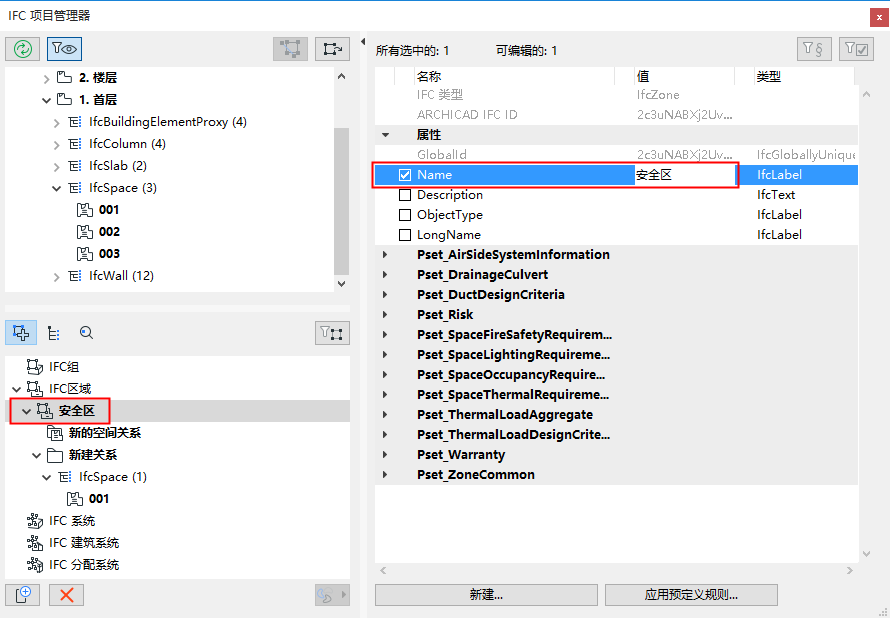
Task: Enable the LongName checkbox
Action: click(x=404, y=234)
